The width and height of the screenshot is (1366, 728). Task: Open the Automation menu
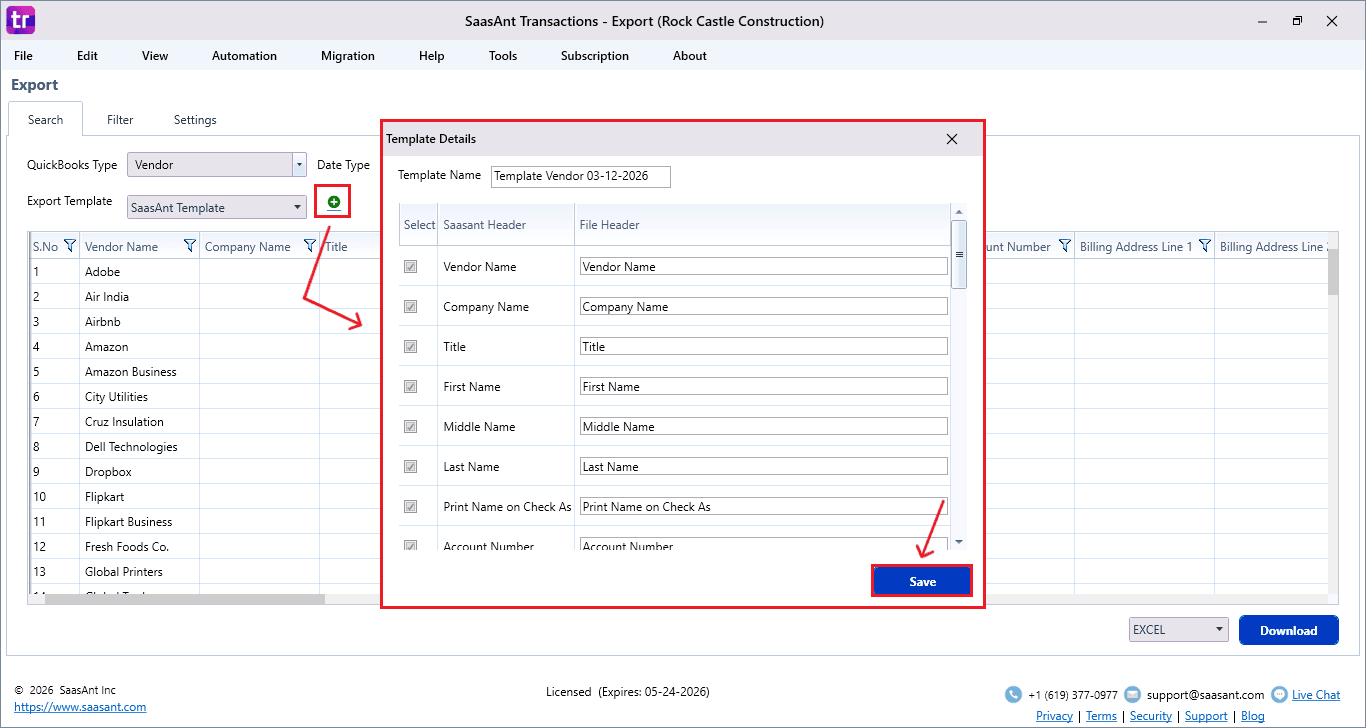pos(244,56)
